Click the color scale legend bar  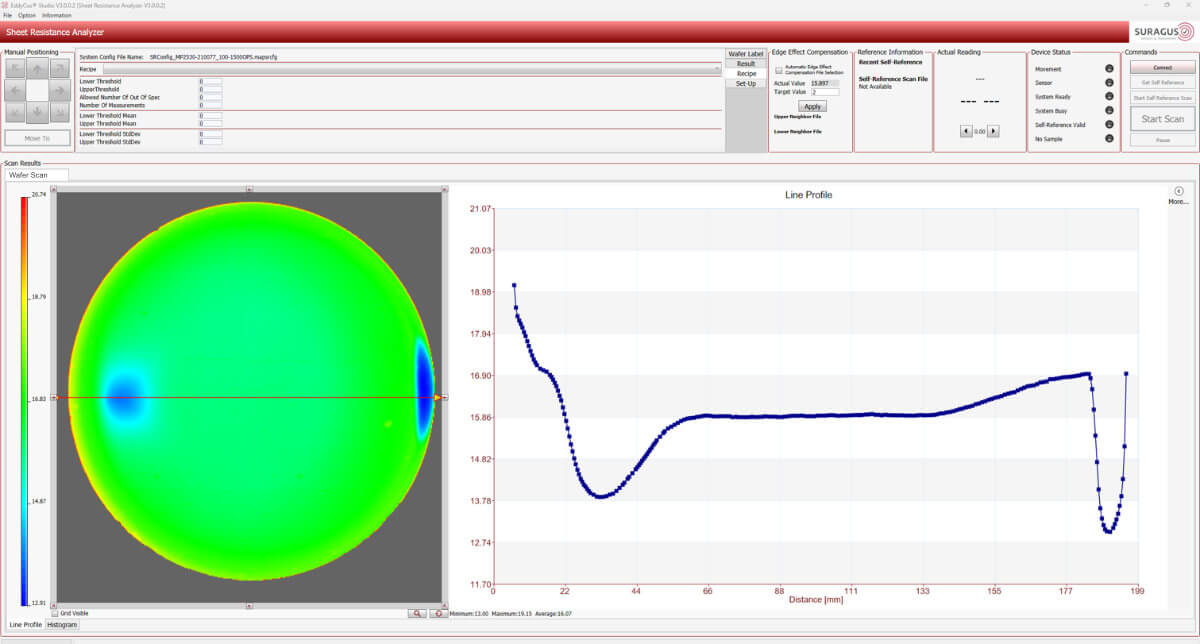(x=25, y=400)
